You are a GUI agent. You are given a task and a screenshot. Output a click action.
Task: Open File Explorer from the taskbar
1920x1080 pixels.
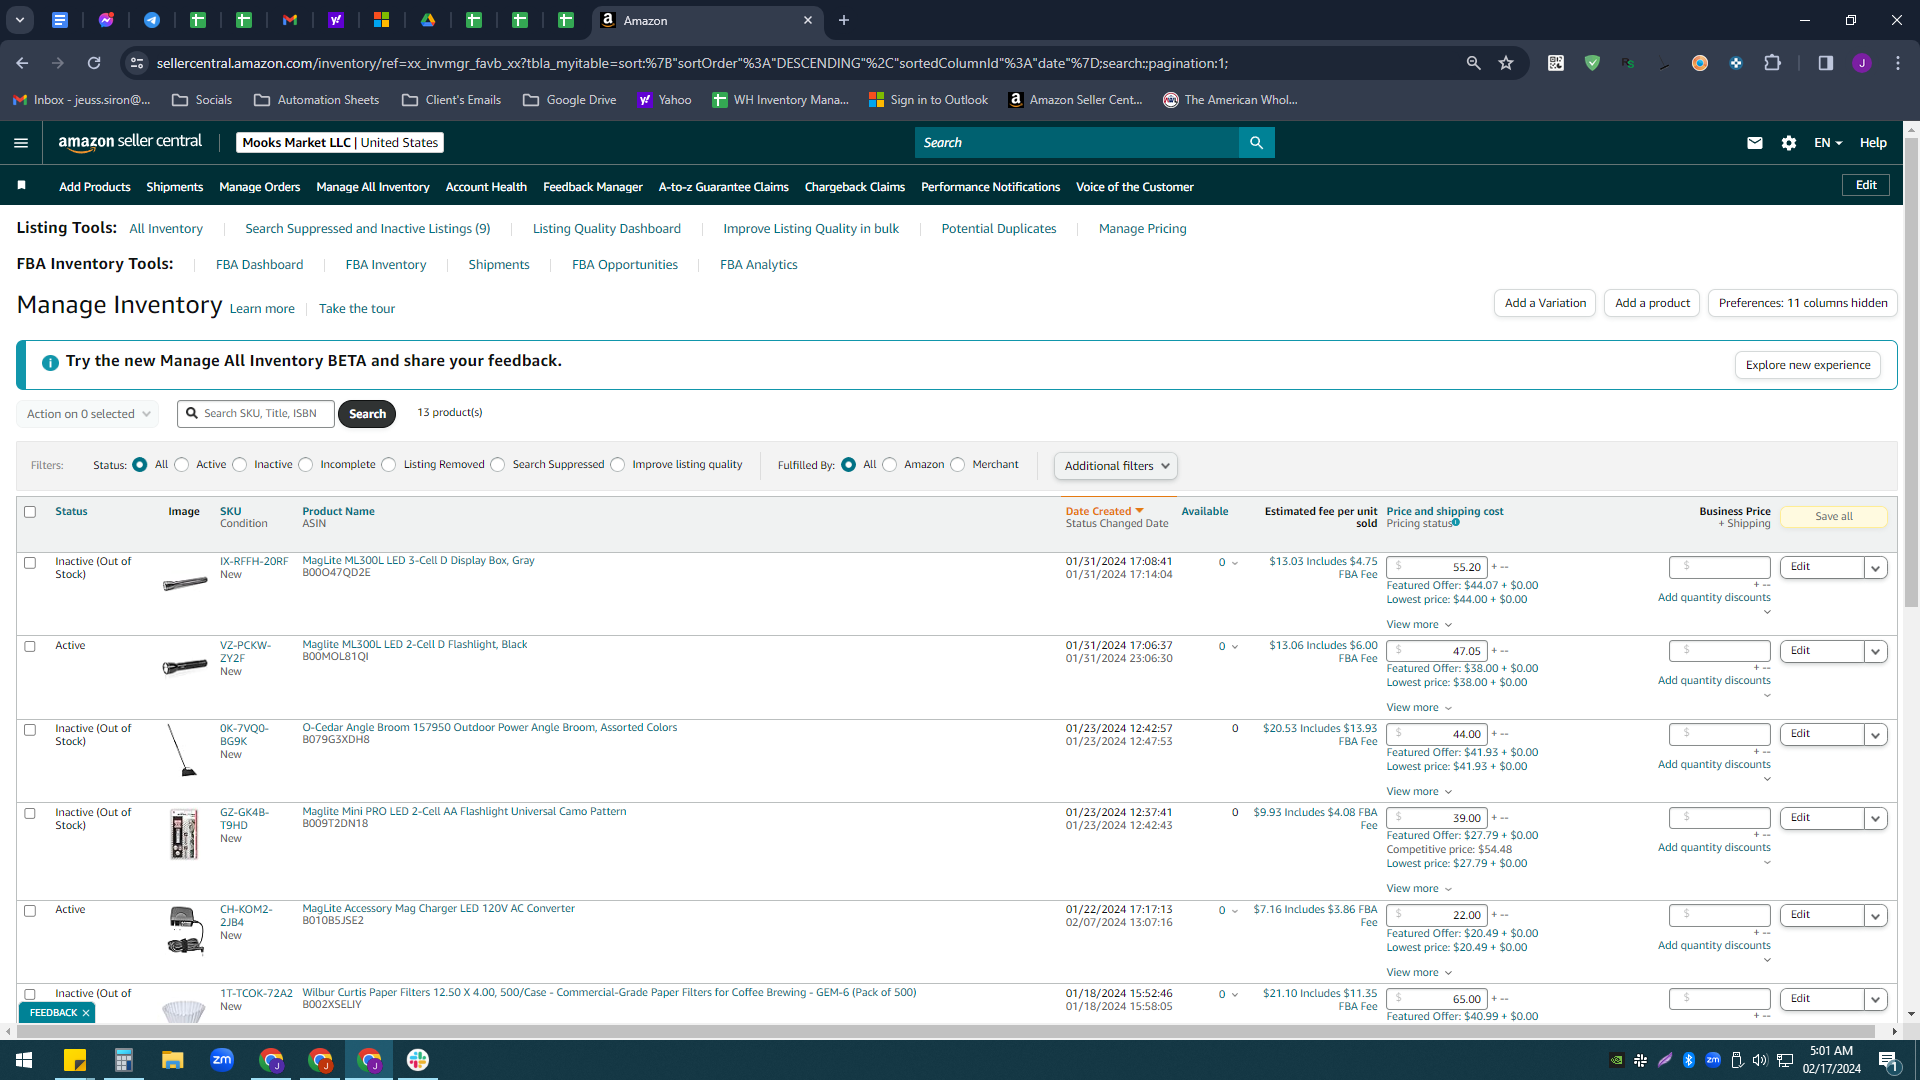pos(173,1060)
